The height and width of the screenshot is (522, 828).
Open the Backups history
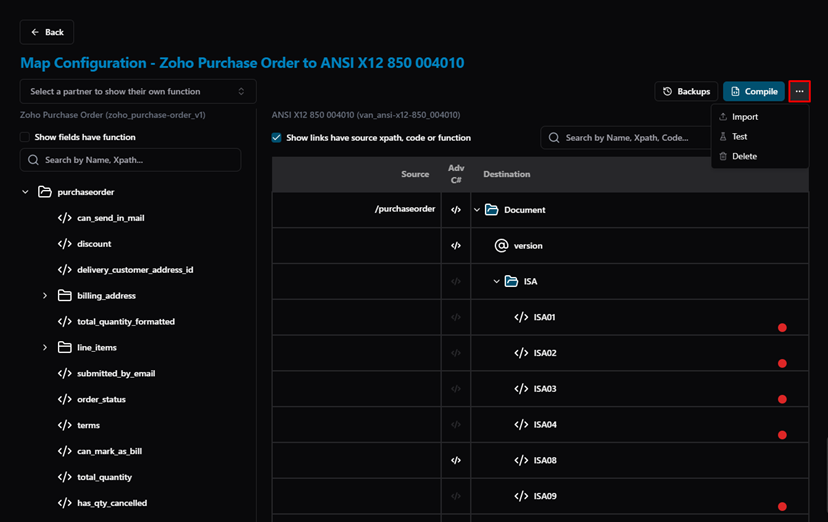(x=686, y=91)
